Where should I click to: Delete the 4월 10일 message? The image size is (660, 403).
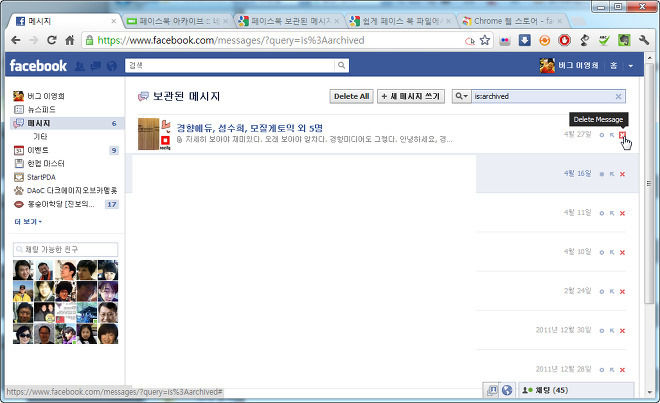[622, 252]
